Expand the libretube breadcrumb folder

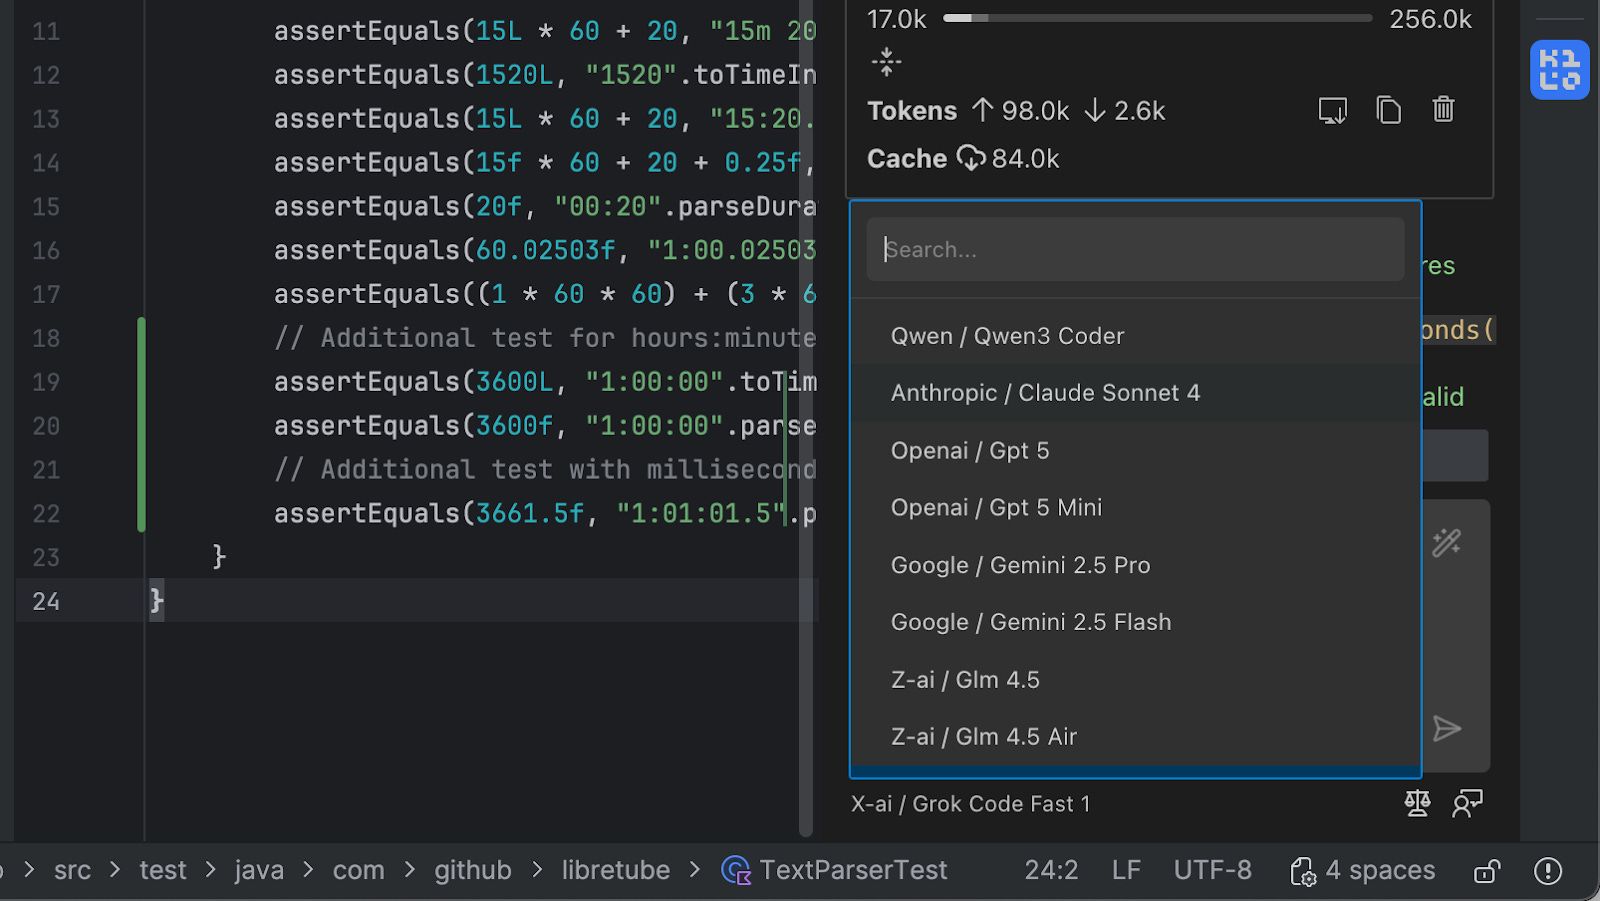click(616, 870)
